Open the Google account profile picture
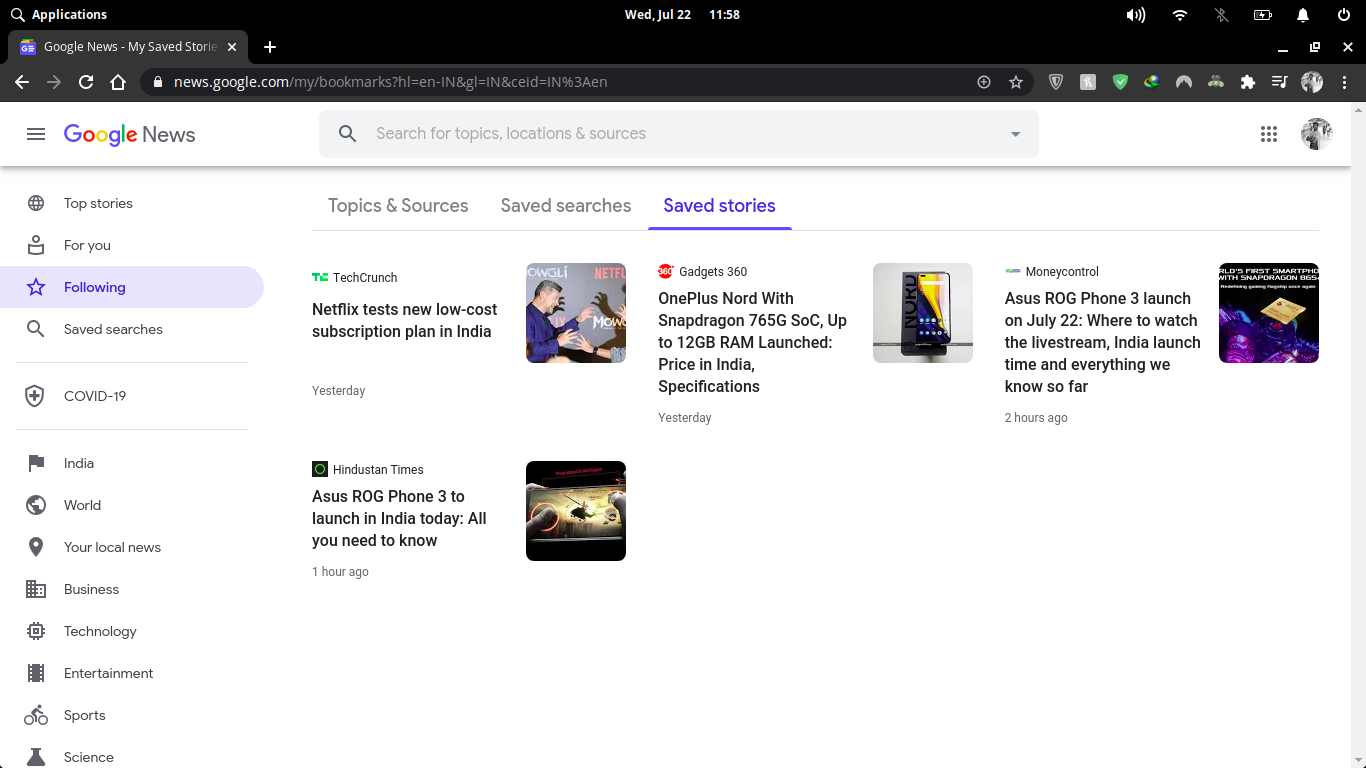The width and height of the screenshot is (1366, 768). click(x=1316, y=134)
